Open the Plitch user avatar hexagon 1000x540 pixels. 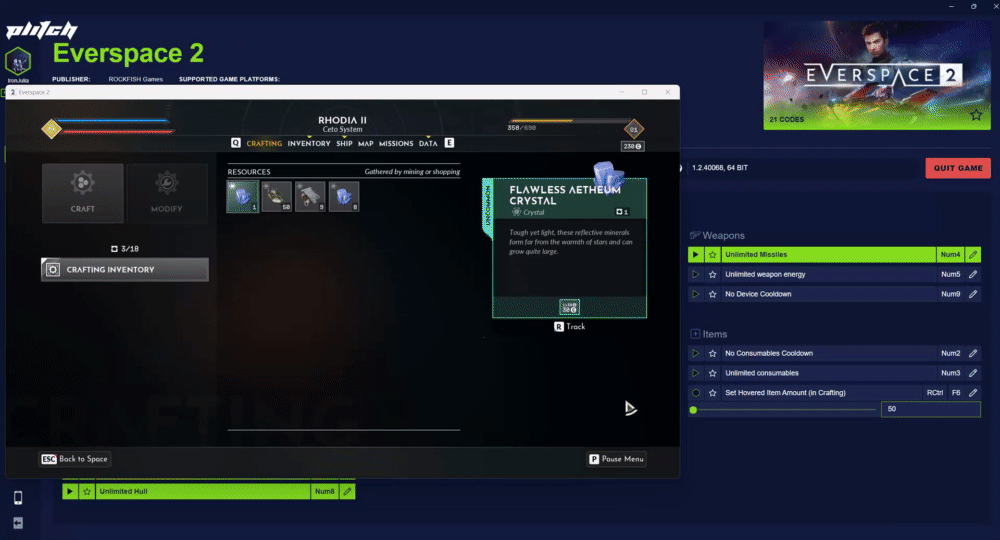(18, 62)
